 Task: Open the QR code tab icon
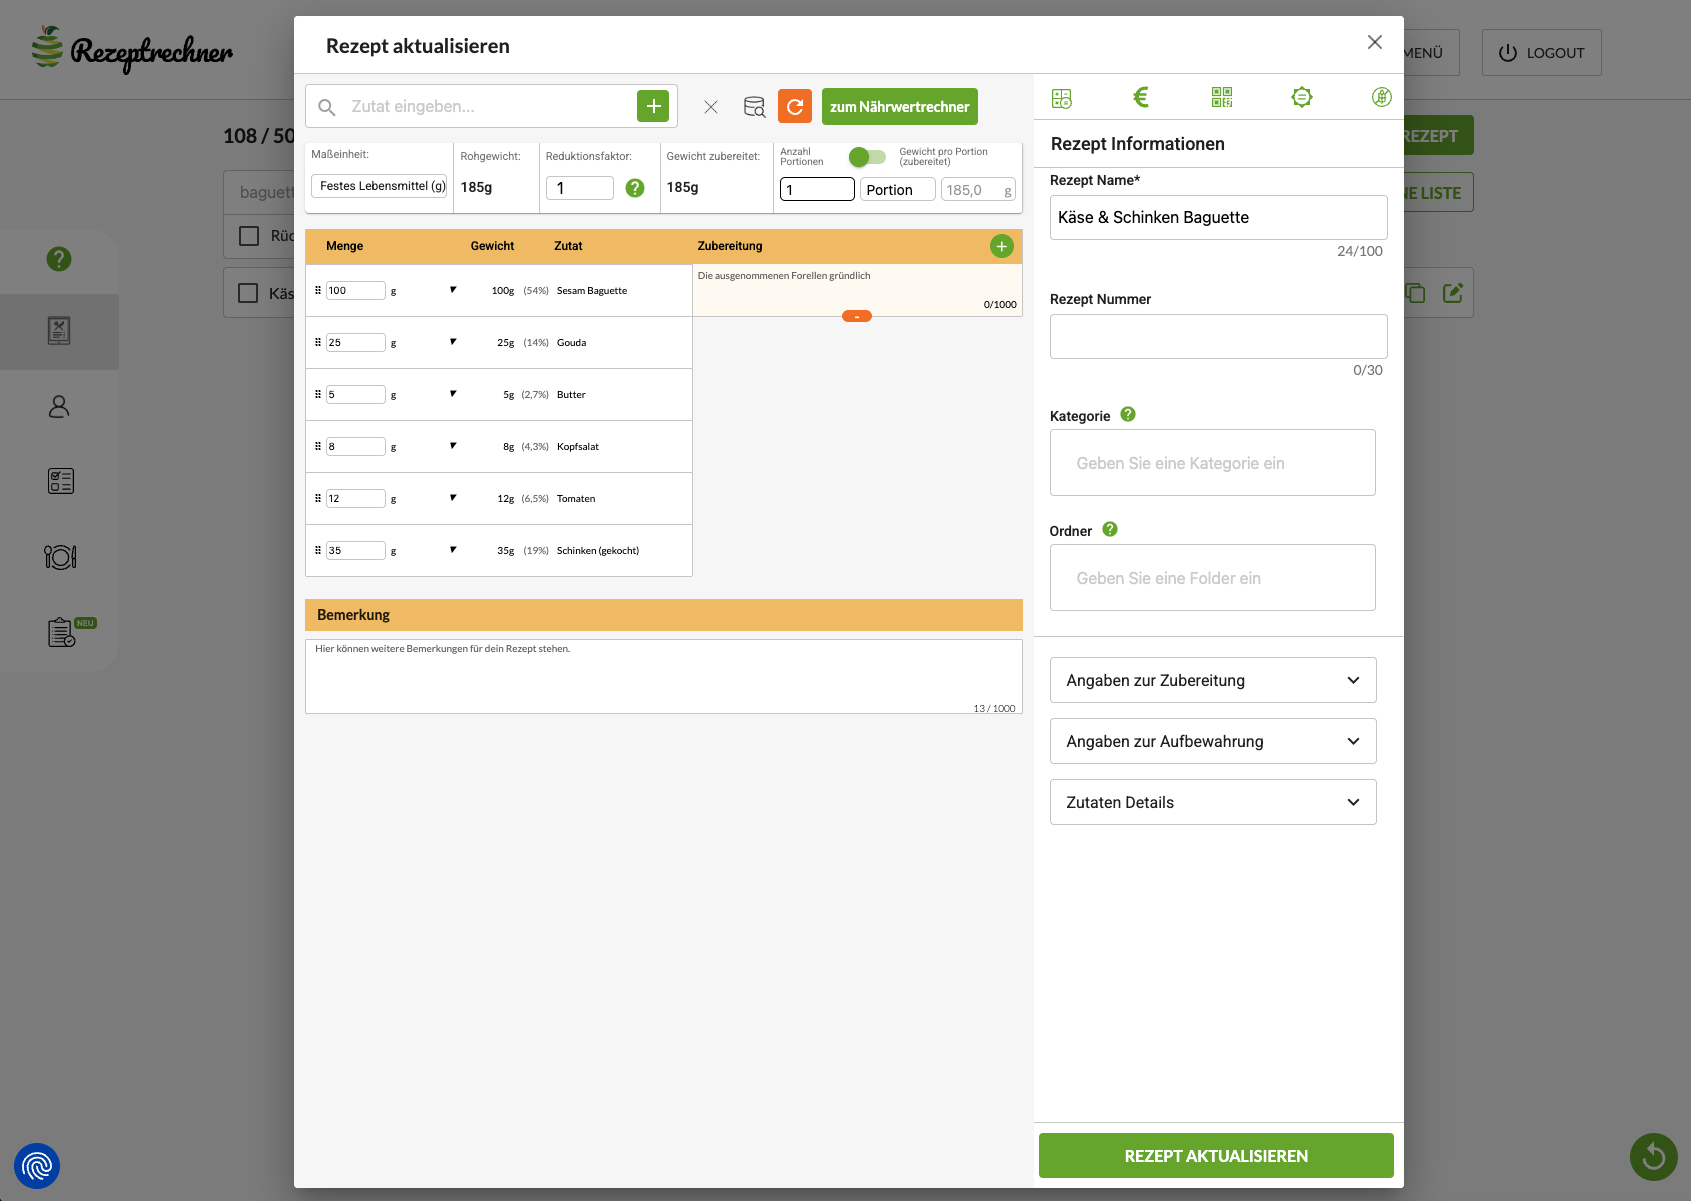click(x=1221, y=97)
